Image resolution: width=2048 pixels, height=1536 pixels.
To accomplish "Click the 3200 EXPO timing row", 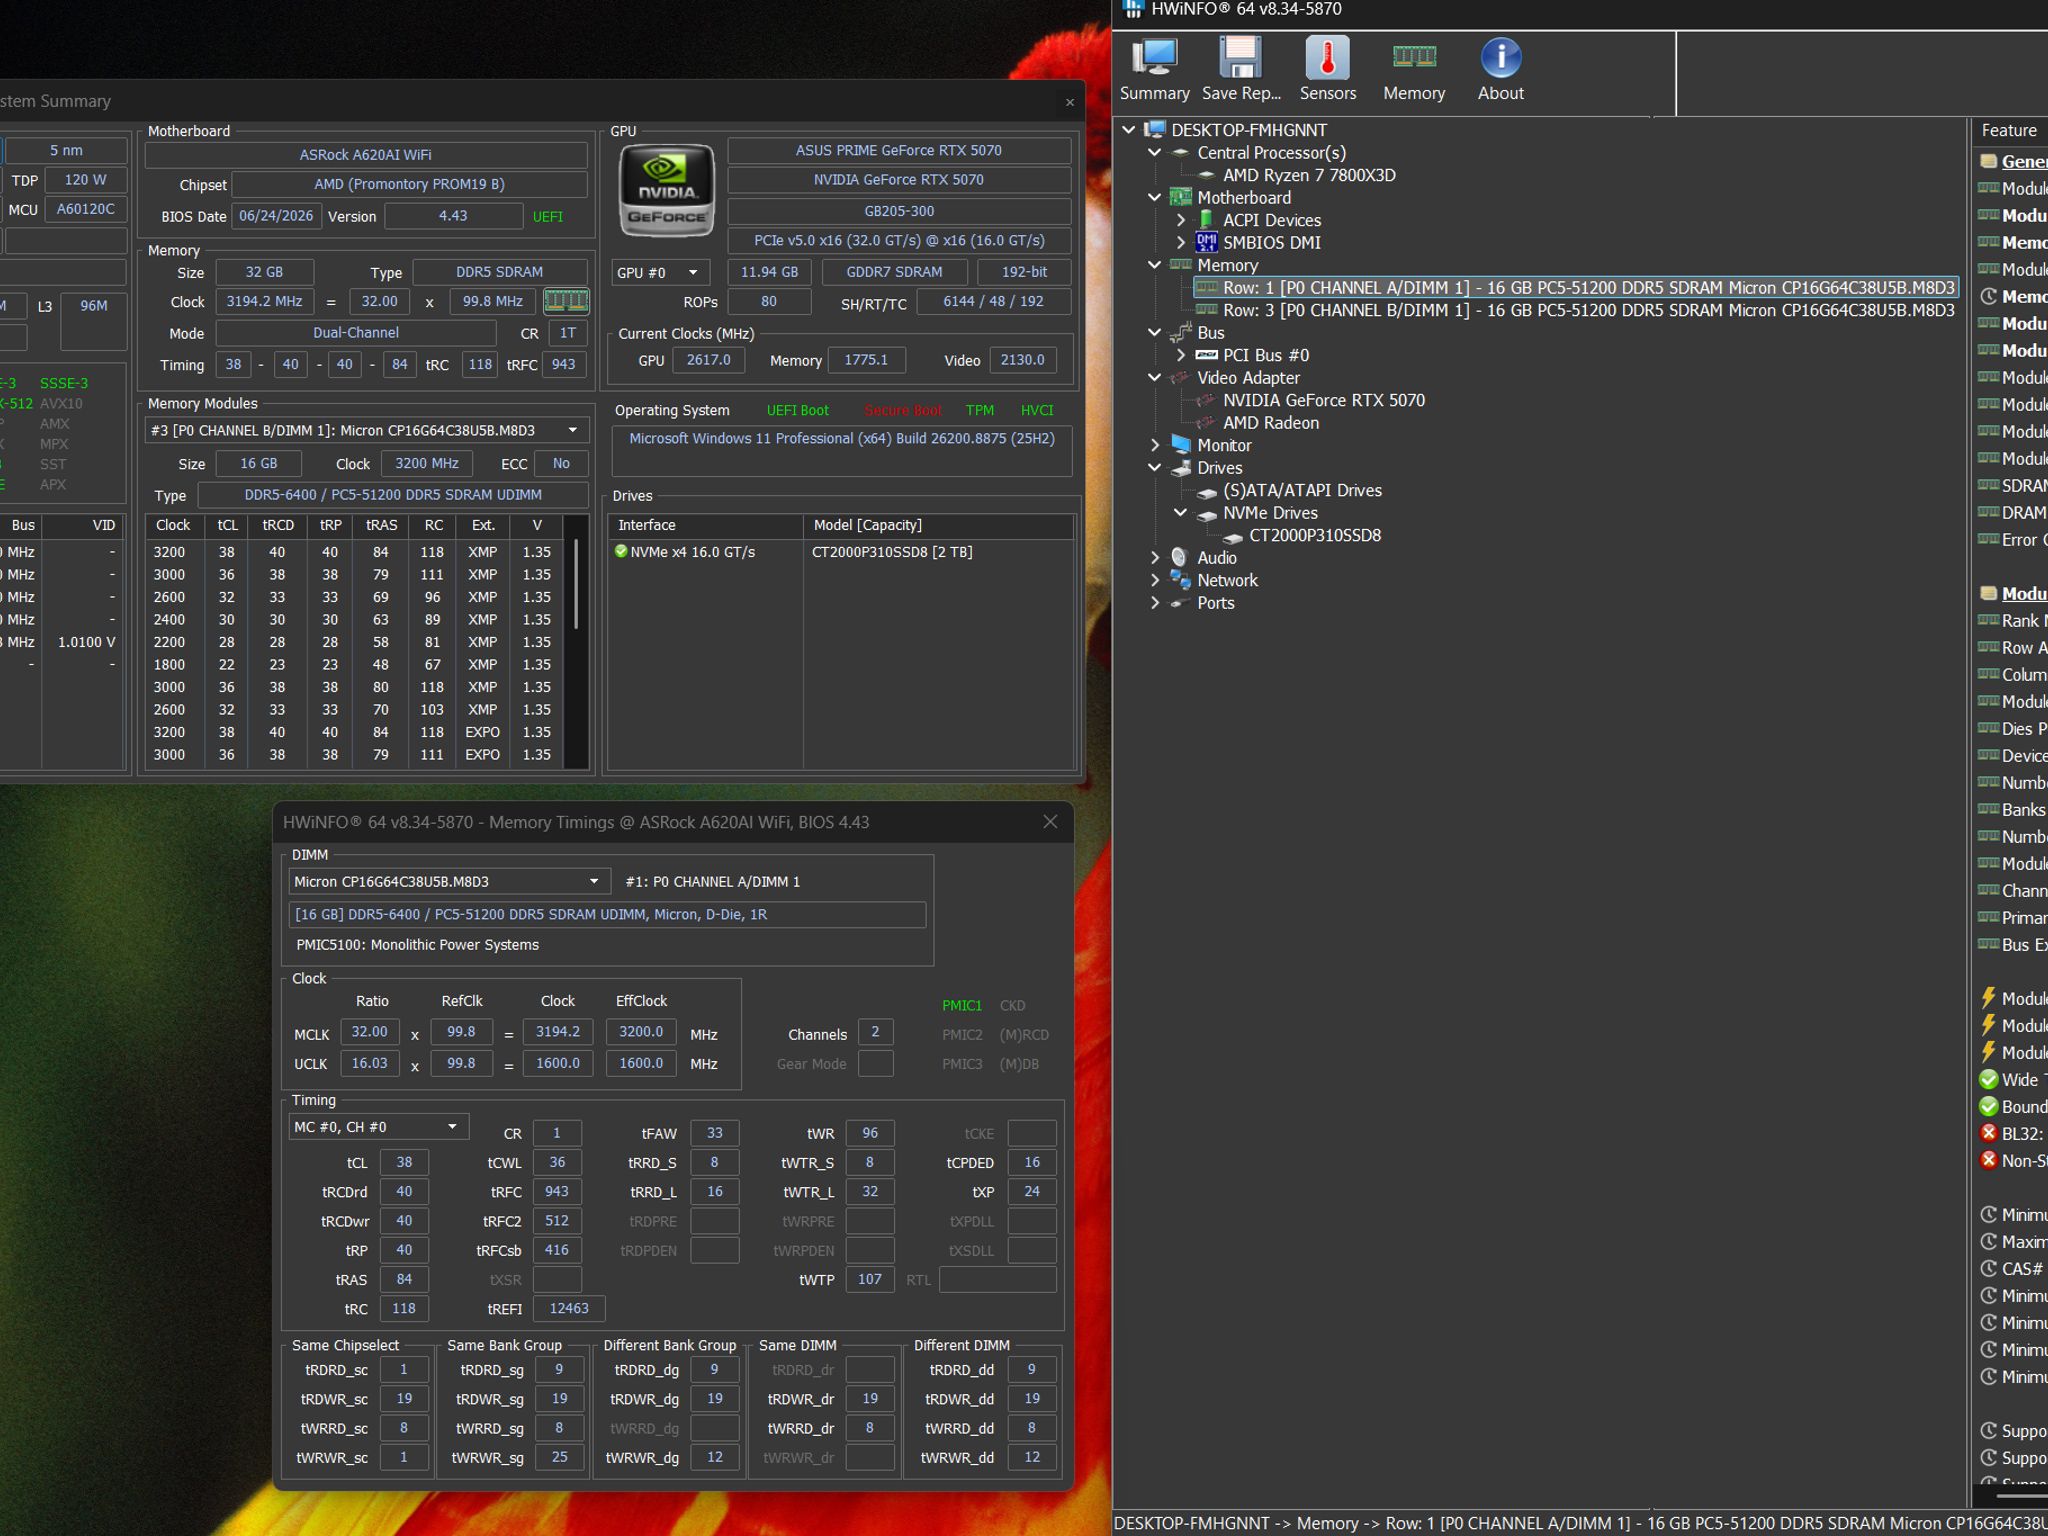I will 354,732.
